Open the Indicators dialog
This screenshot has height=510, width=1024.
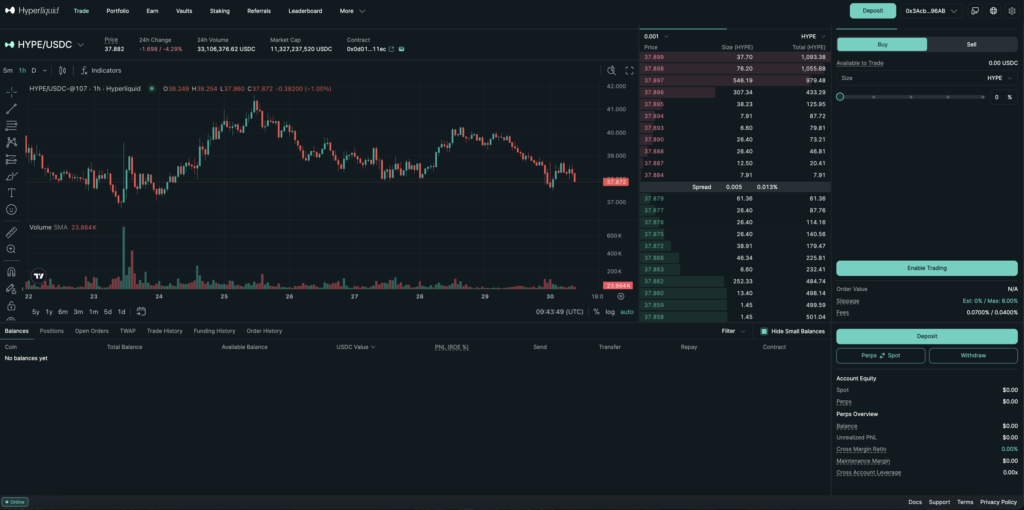coord(101,71)
